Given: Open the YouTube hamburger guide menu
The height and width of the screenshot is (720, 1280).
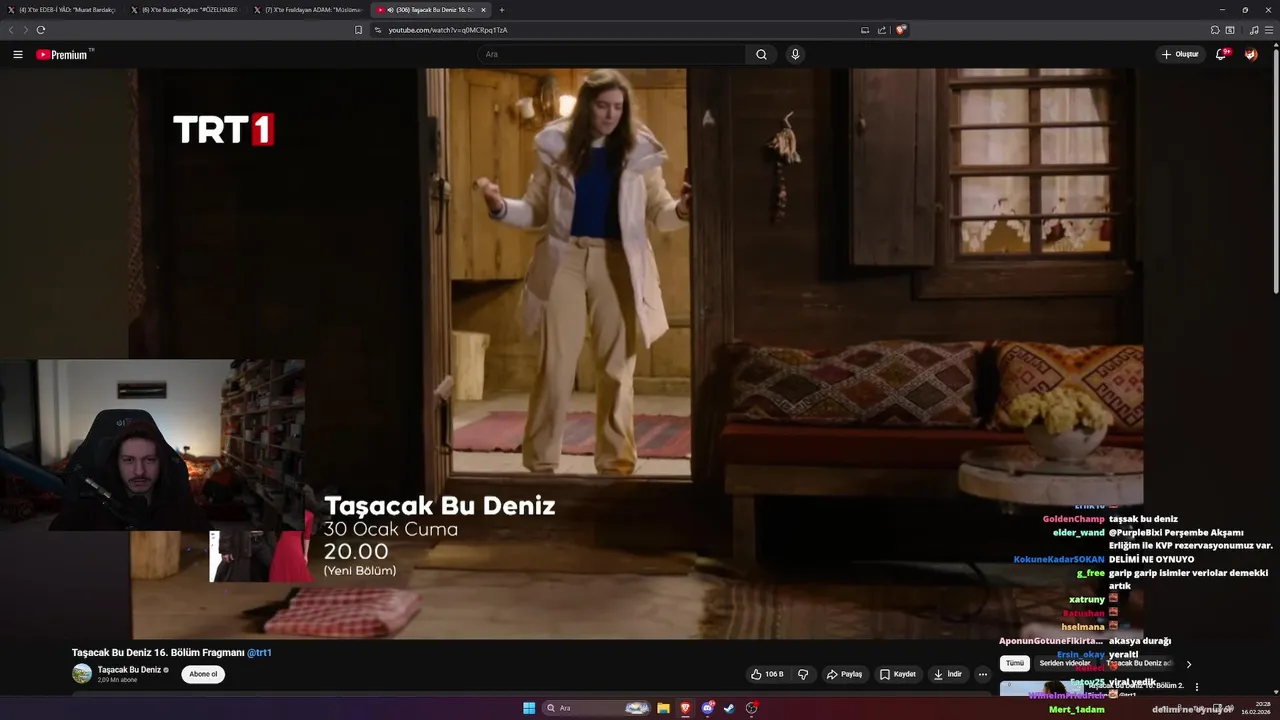Looking at the screenshot, I should [x=18, y=54].
